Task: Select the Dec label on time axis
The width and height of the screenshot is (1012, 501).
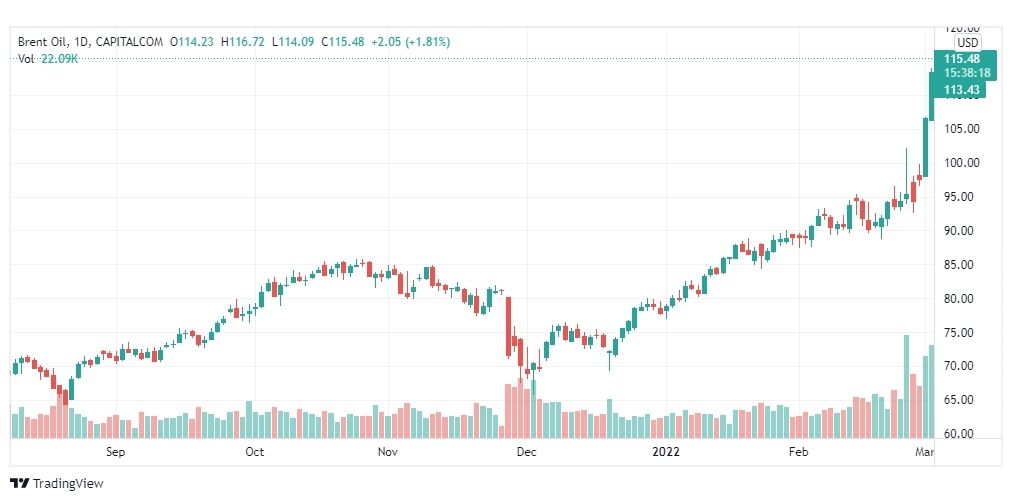Action: click(x=527, y=452)
